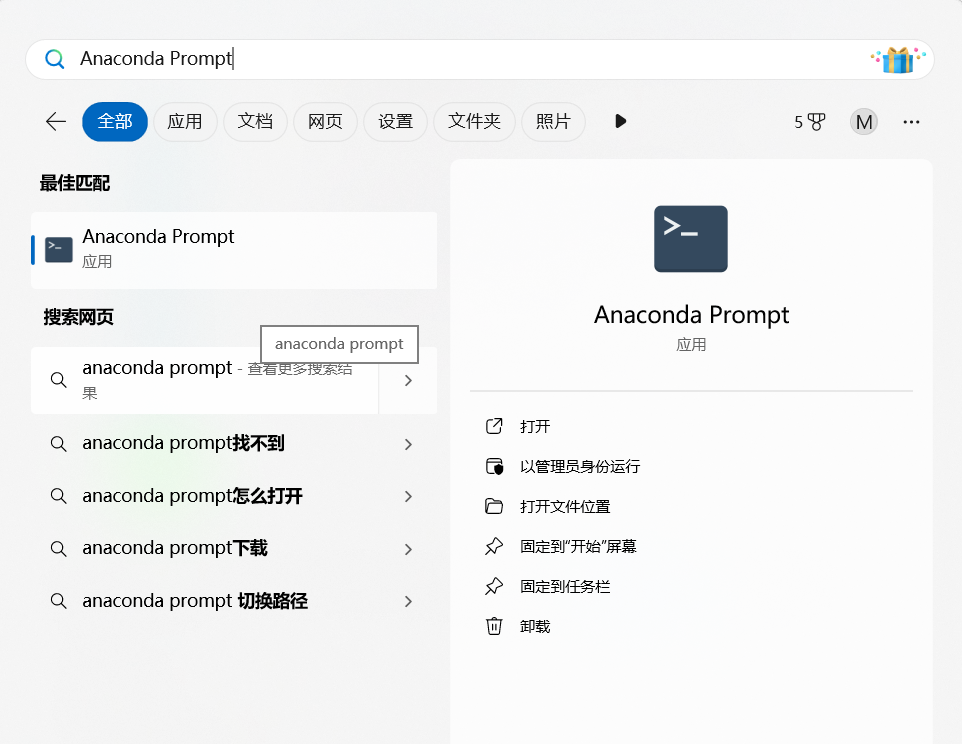Open the rewards points trophy indicator
The height and width of the screenshot is (744, 962).
[x=810, y=122]
